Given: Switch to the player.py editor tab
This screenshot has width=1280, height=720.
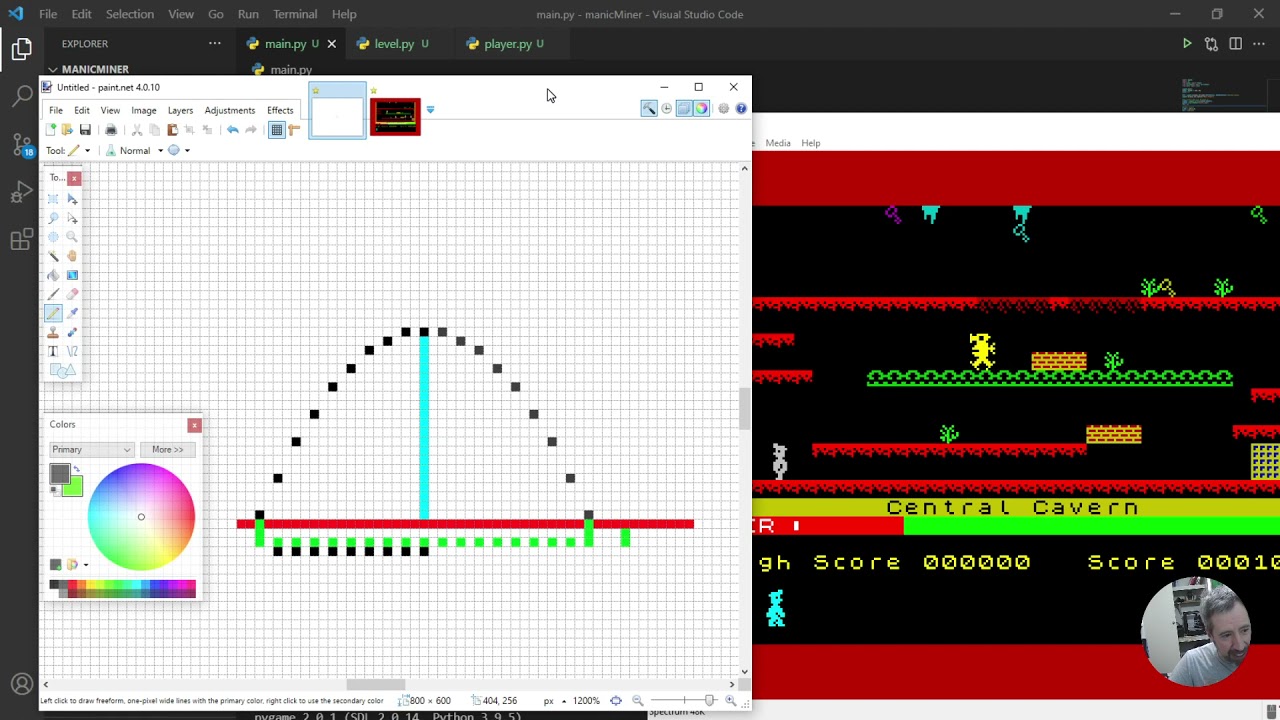Looking at the screenshot, I should (x=508, y=44).
